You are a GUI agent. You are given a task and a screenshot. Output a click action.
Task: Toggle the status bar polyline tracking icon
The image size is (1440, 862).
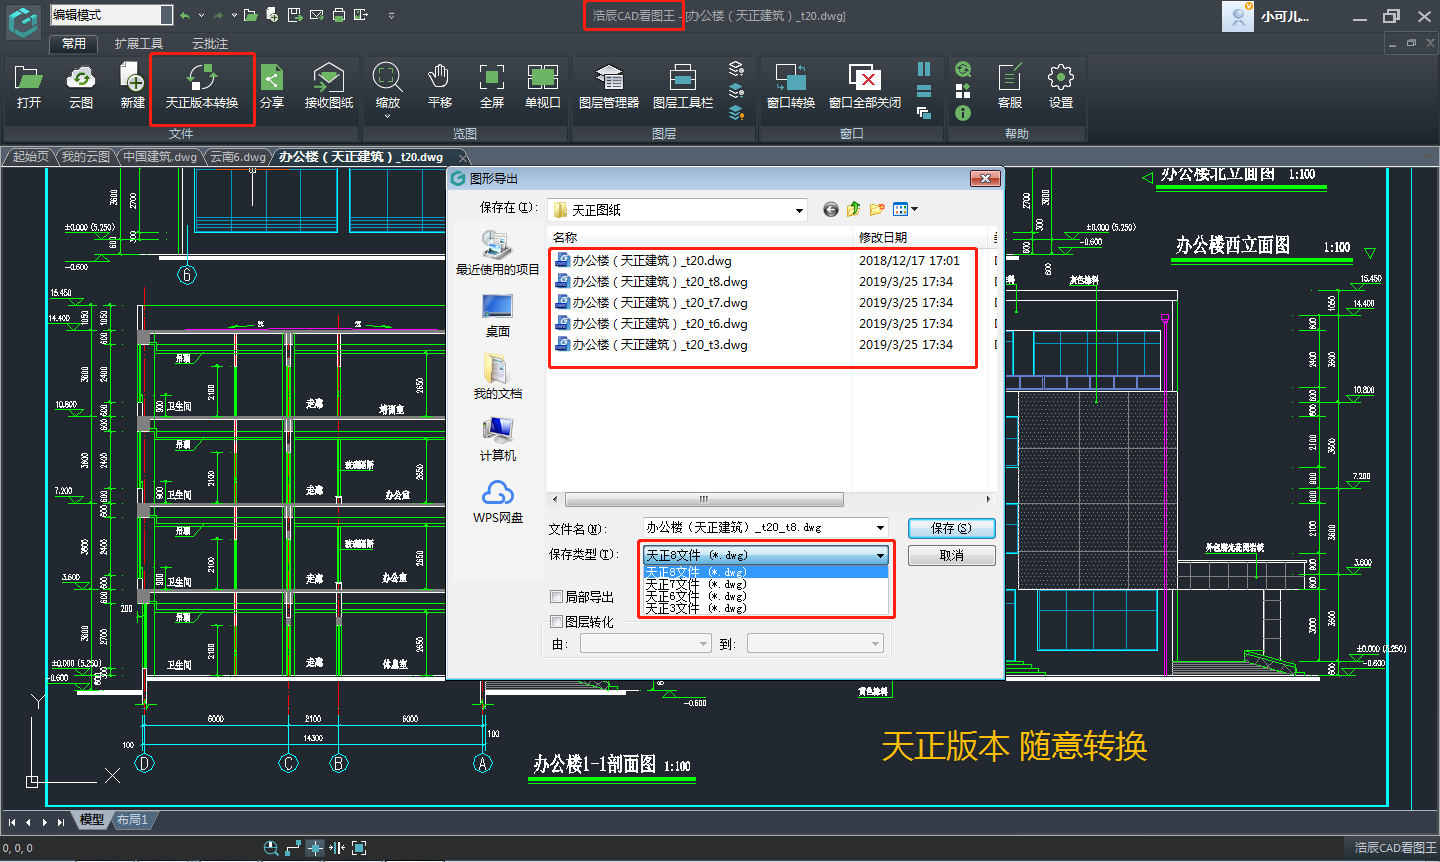tap(293, 847)
